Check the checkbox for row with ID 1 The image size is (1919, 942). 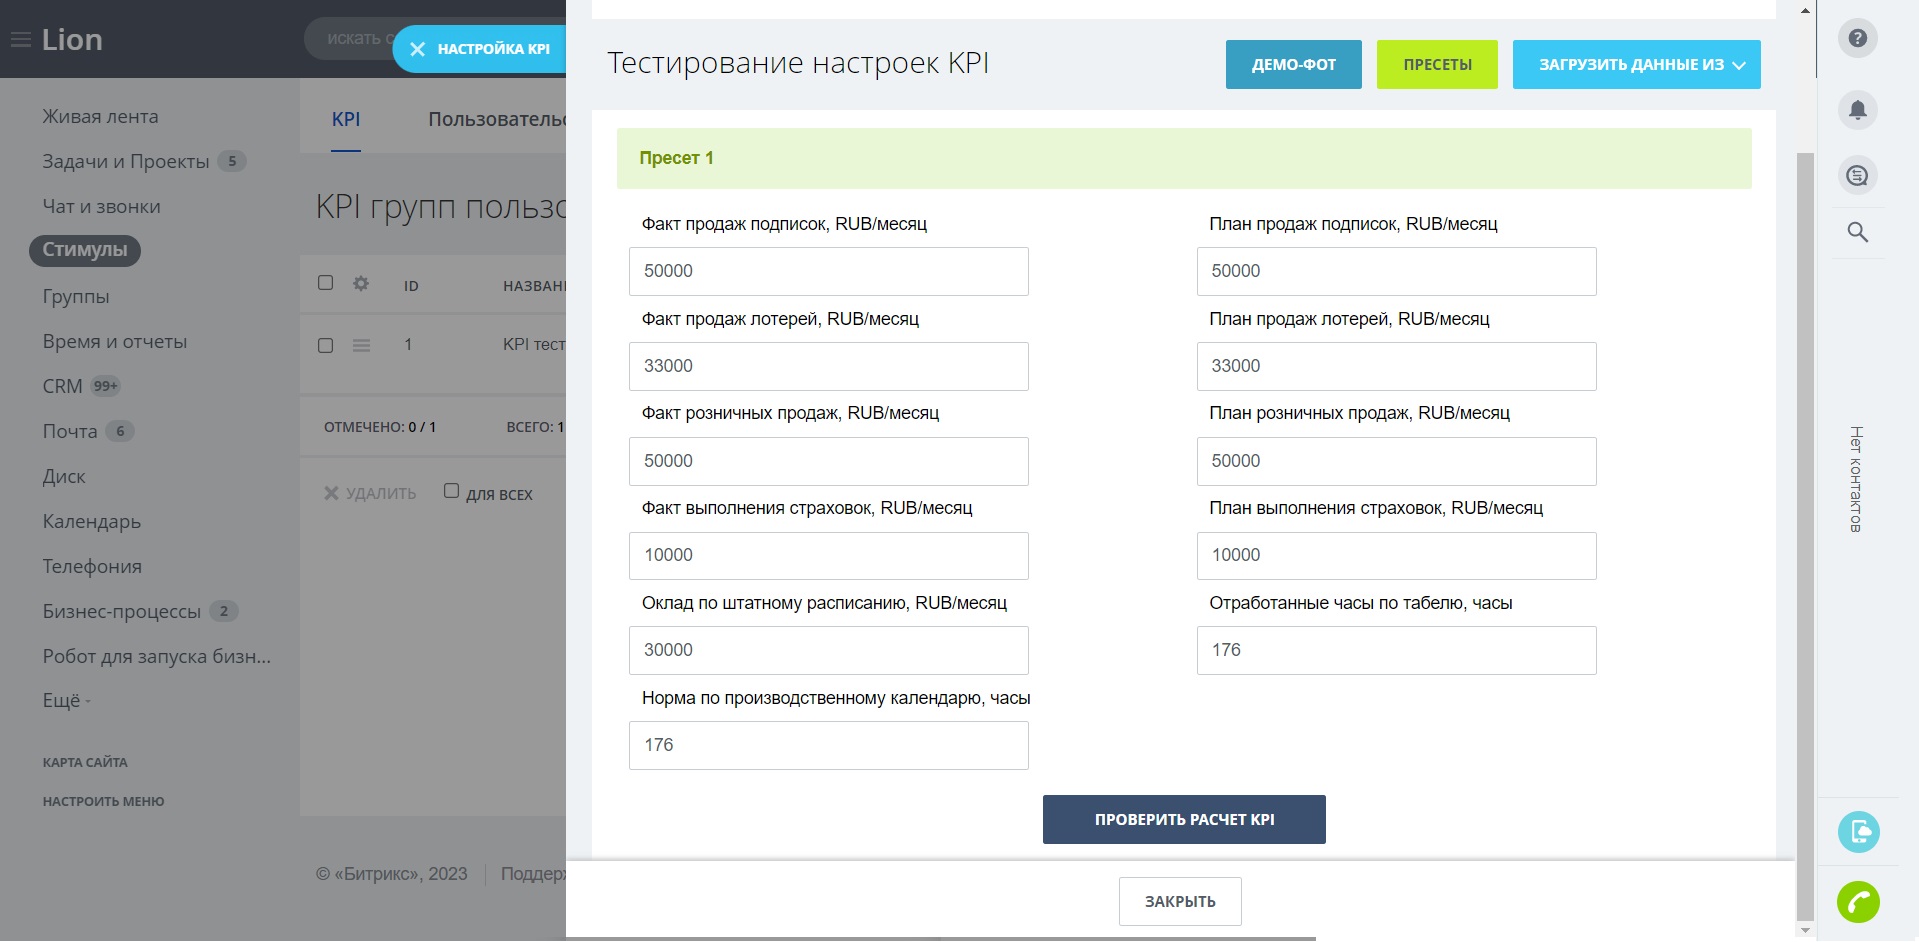[x=325, y=345]
